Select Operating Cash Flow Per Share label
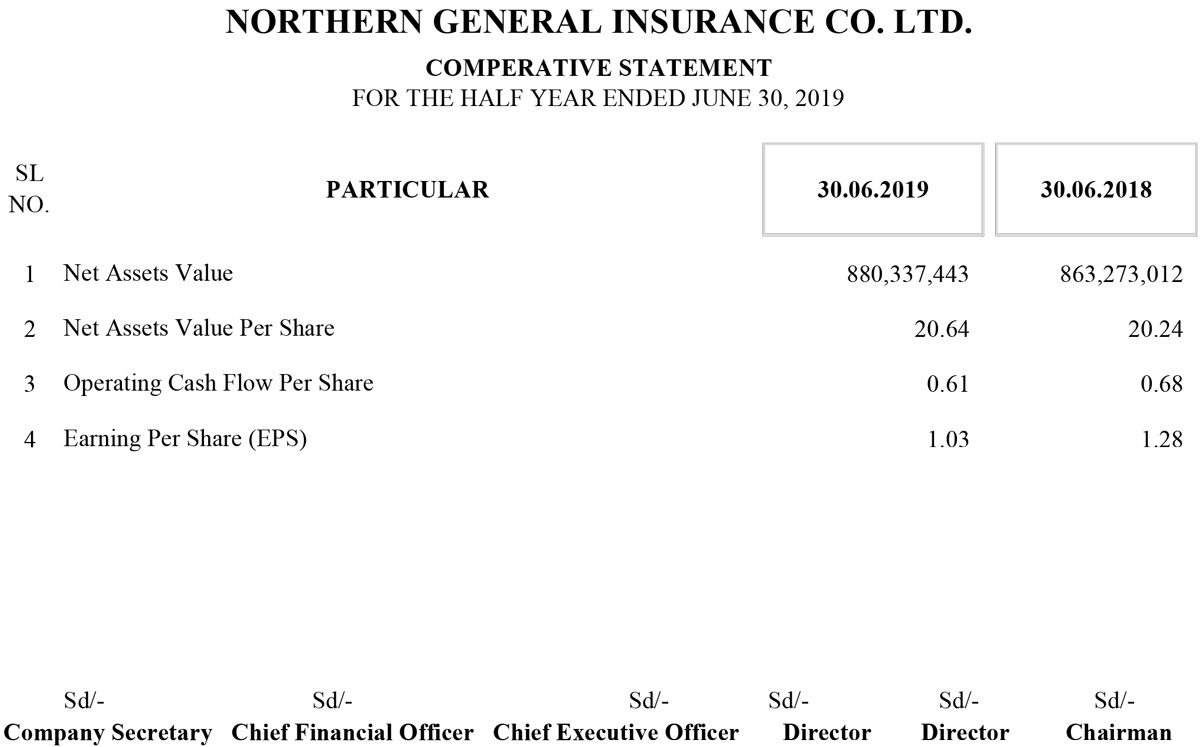Screen dimensions: 1200x747 pyautogui.click(x=218, y=383)
